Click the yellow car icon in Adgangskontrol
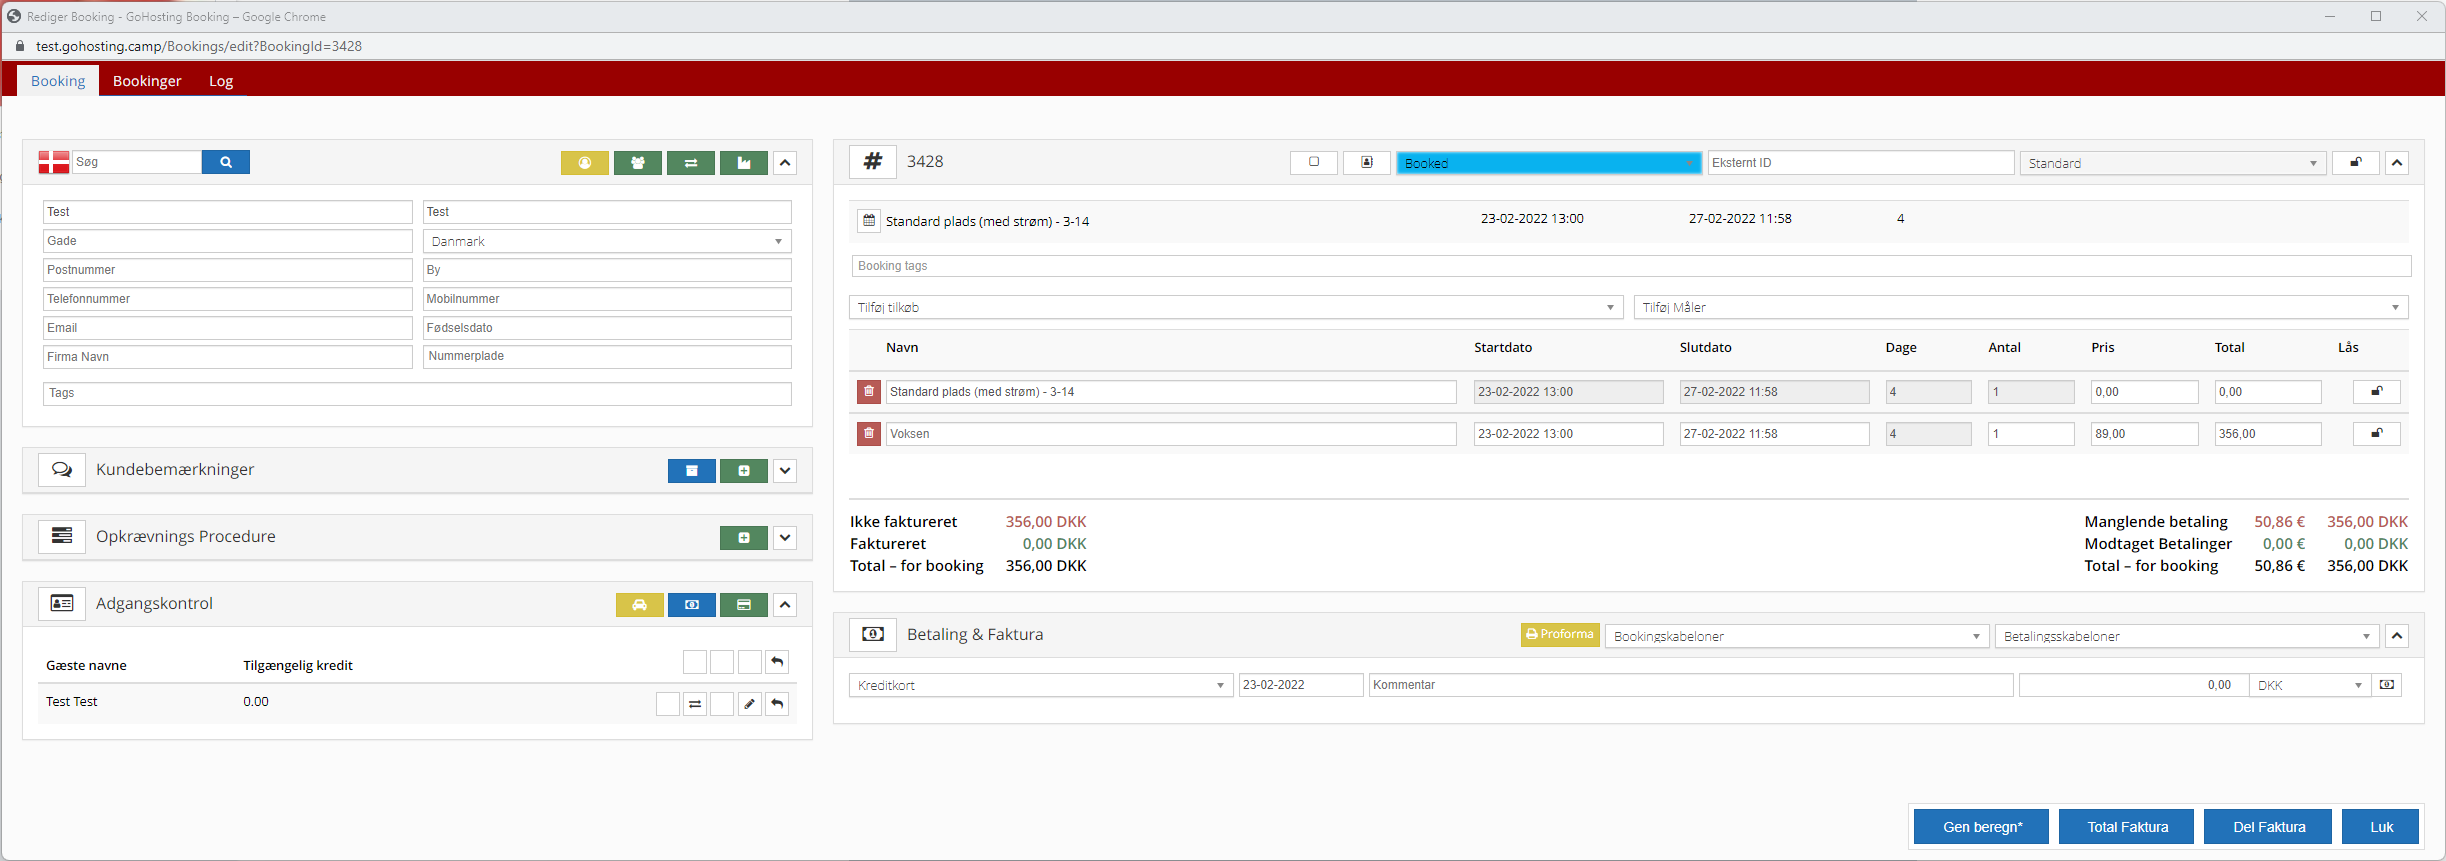Screen dimensions: 2446x861 [639, 605]
